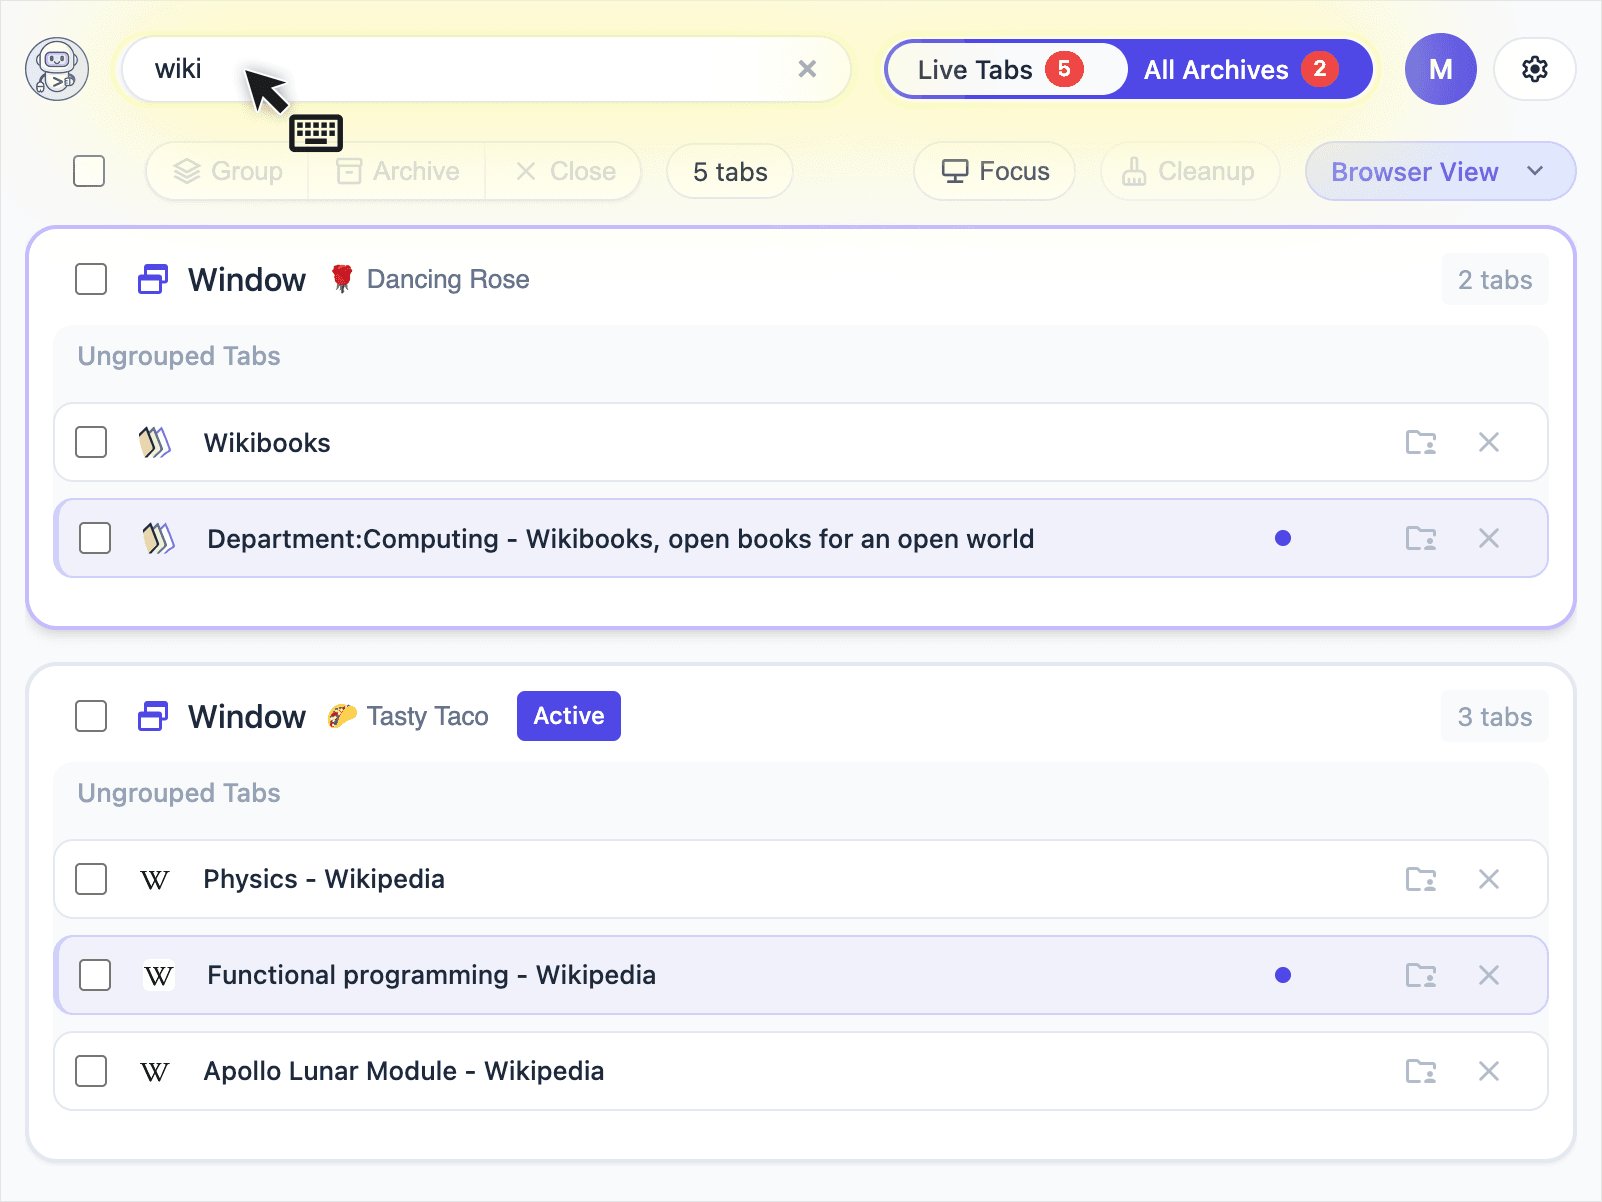1602x1202 pixels.
Task: Click the Tasty Taco window icon
Action: point(153,716)
